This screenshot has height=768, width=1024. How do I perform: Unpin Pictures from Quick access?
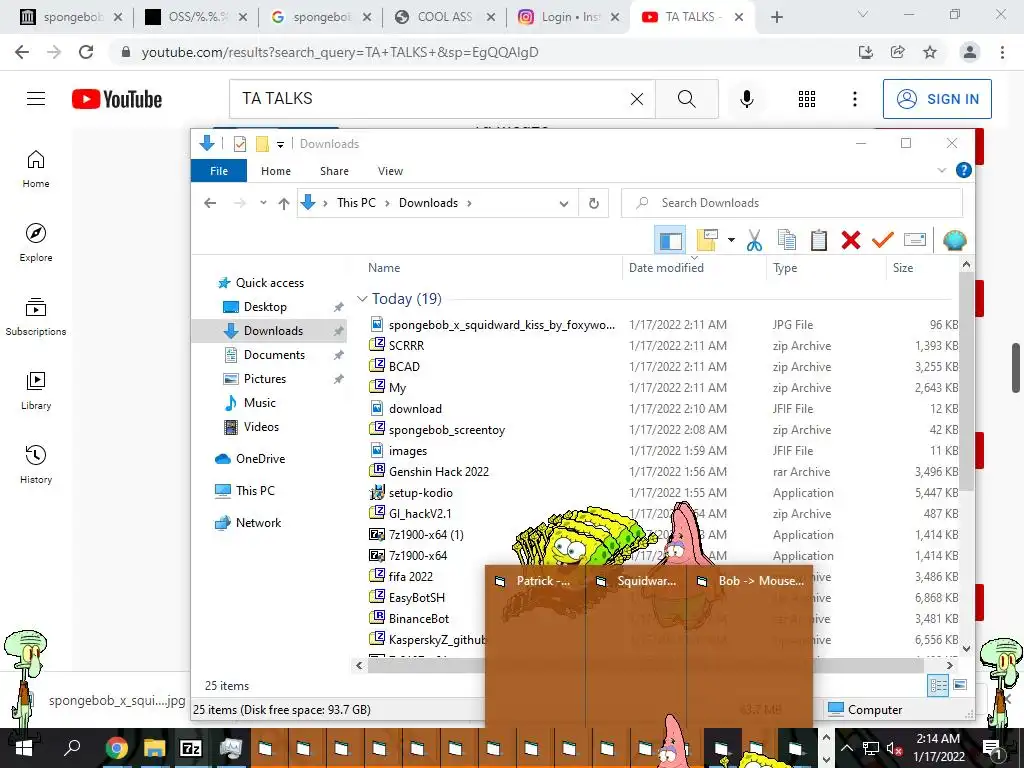[x=338, y=379]
